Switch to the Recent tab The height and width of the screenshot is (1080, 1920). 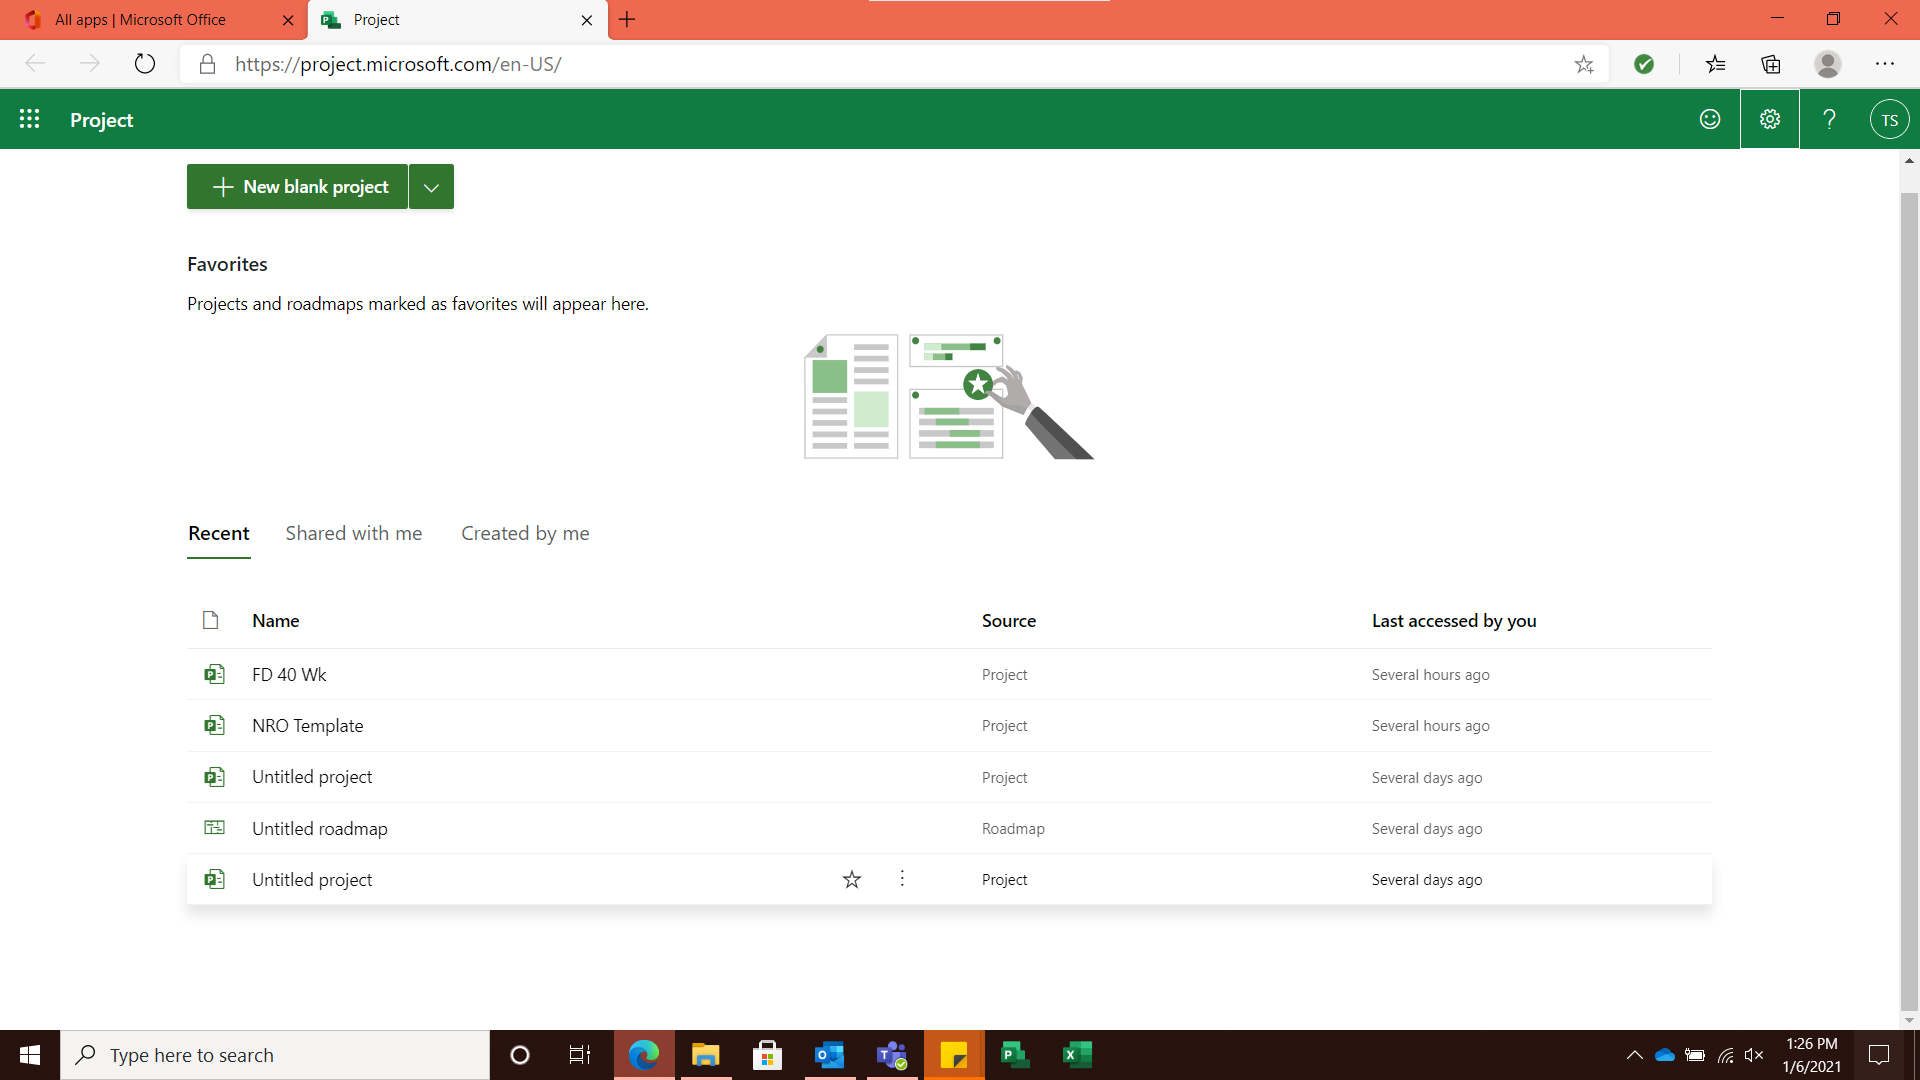tap(219, 533)
